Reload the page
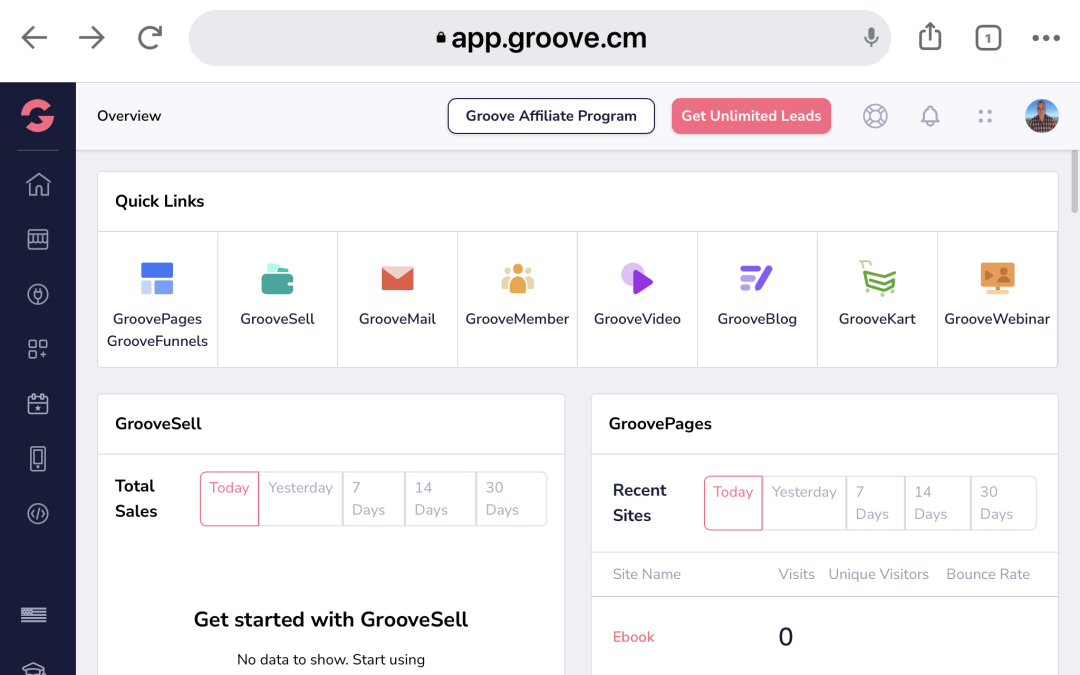 pos(149,37)
